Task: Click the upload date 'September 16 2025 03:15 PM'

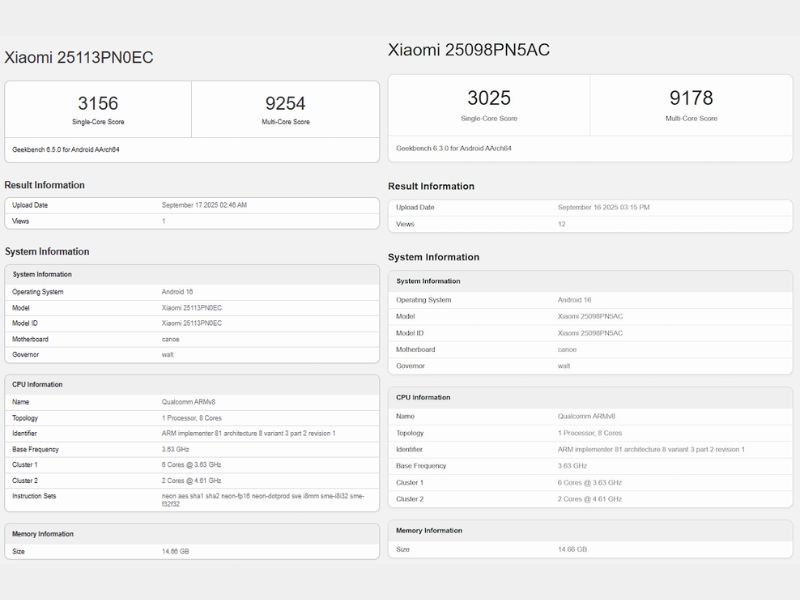Action: [x=604, y=207]
